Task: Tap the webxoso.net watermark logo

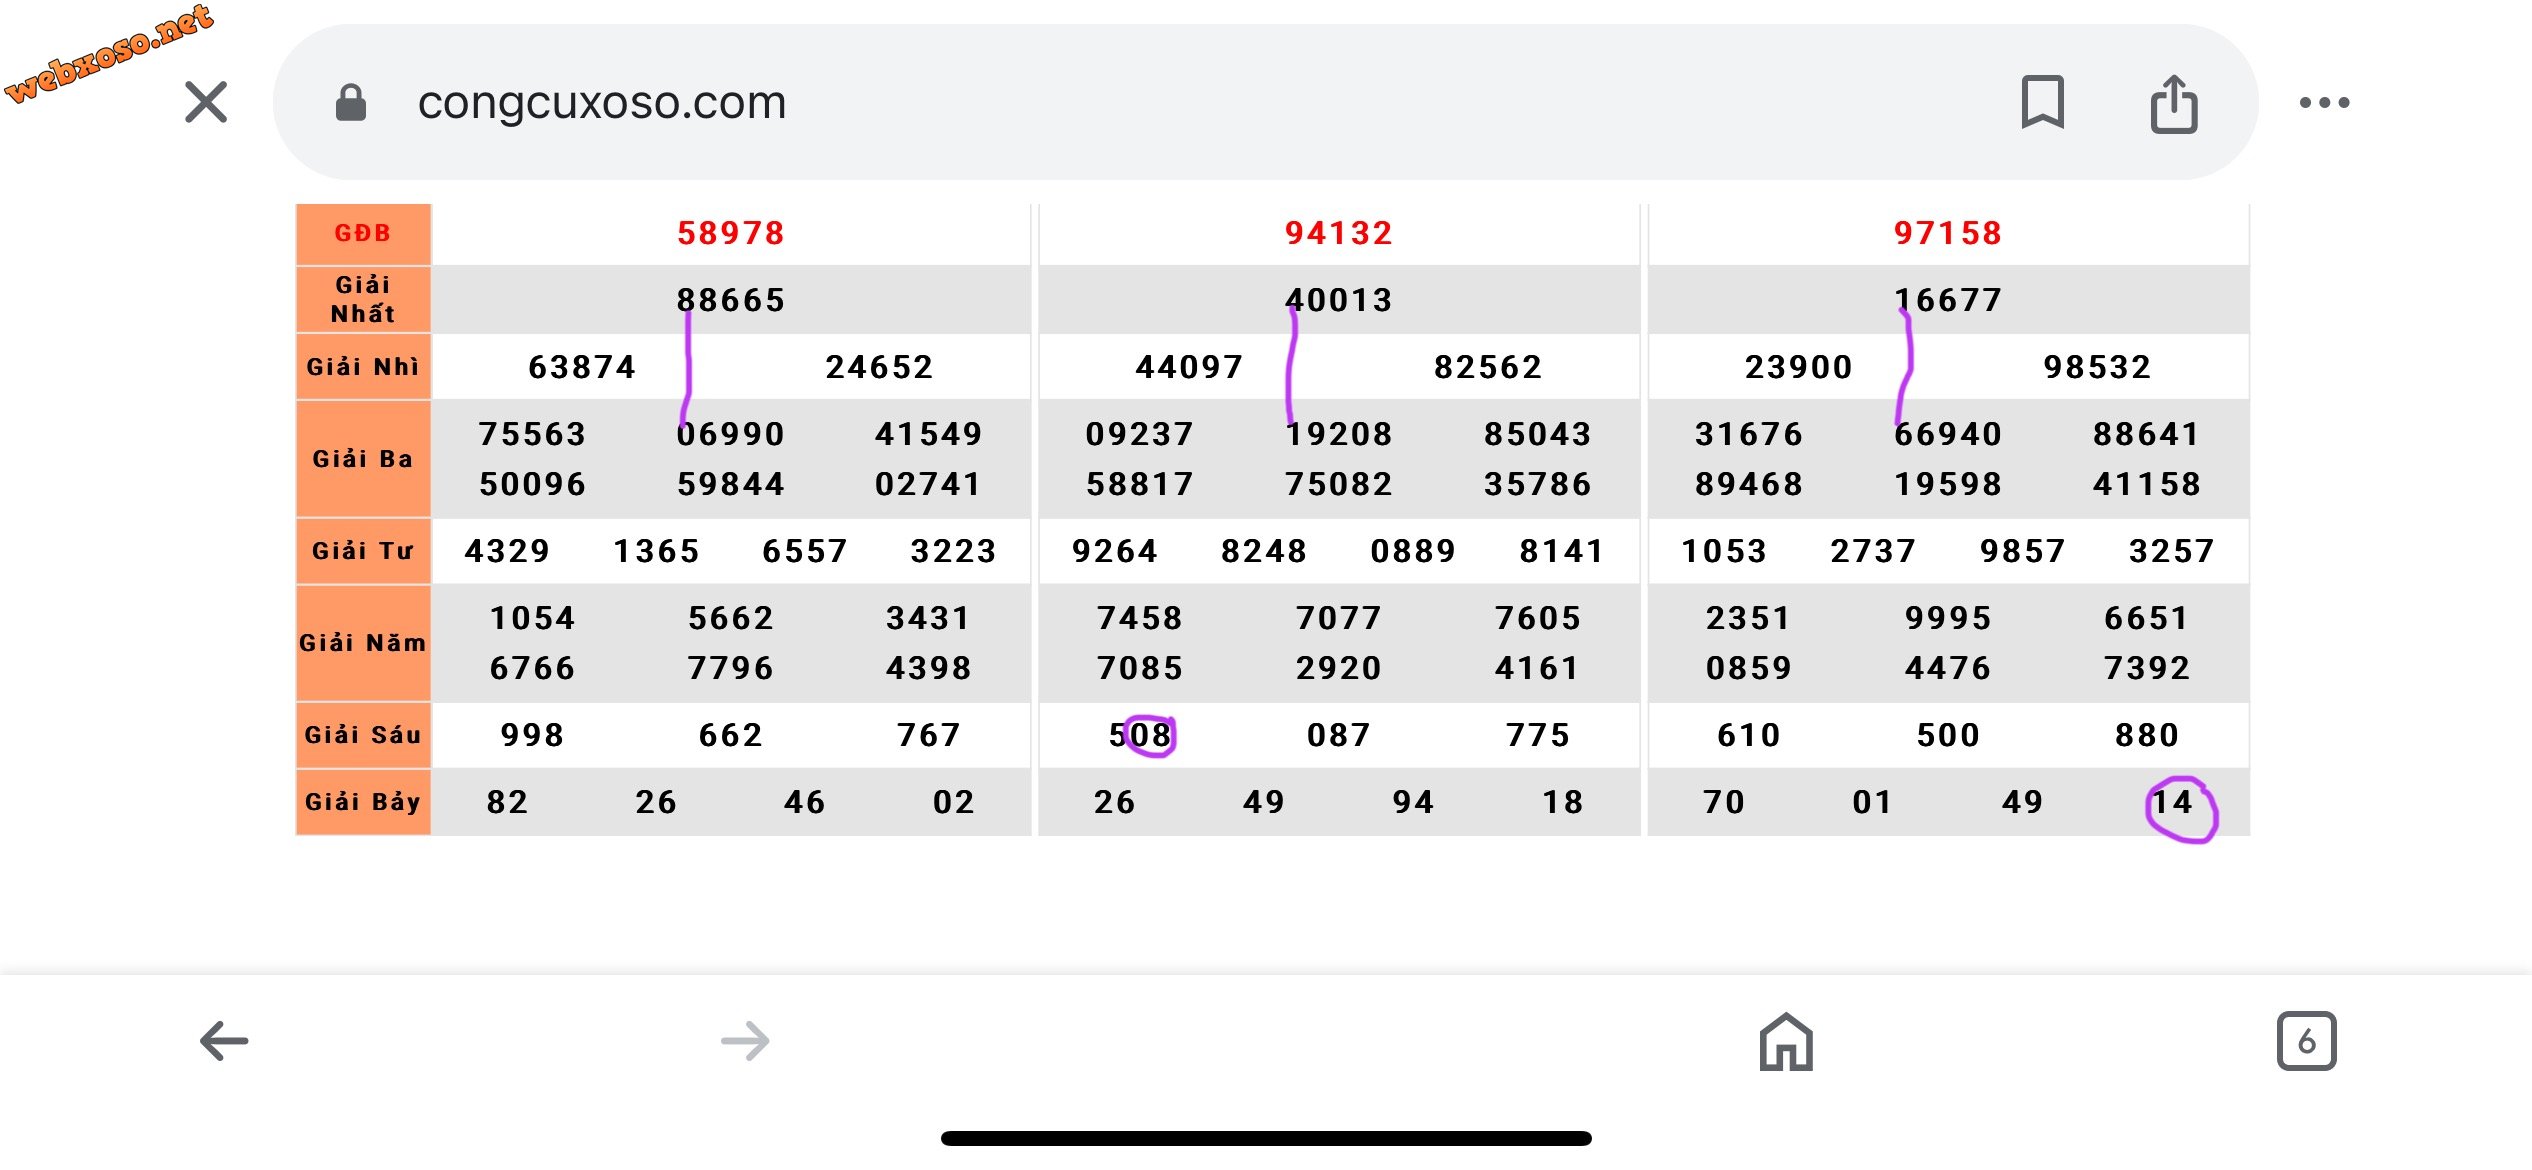Action: 108,52
